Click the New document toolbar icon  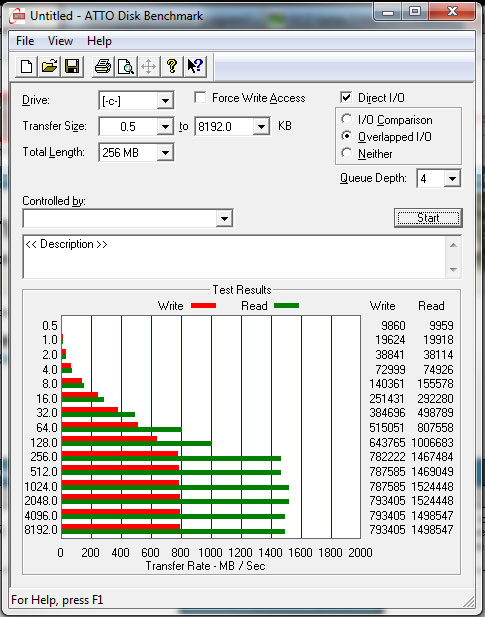(x=26, y=67)
